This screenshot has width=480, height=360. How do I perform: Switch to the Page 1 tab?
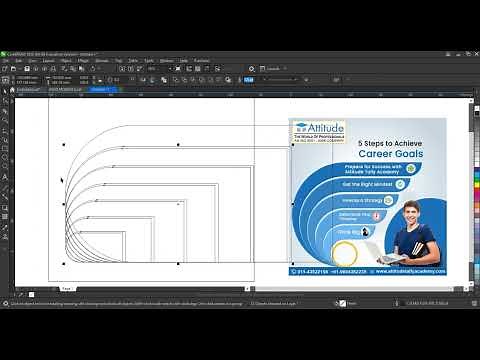(68, 289)
